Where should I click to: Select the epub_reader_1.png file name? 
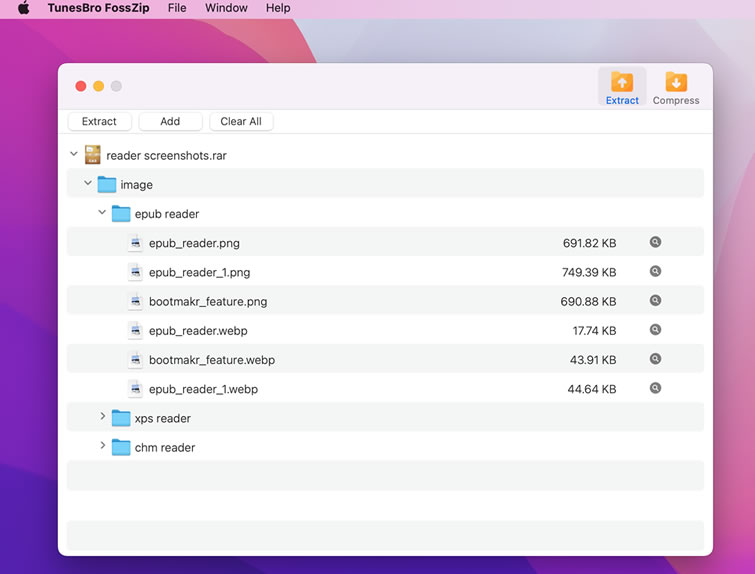pyautogui.click(x=199, y=273)
